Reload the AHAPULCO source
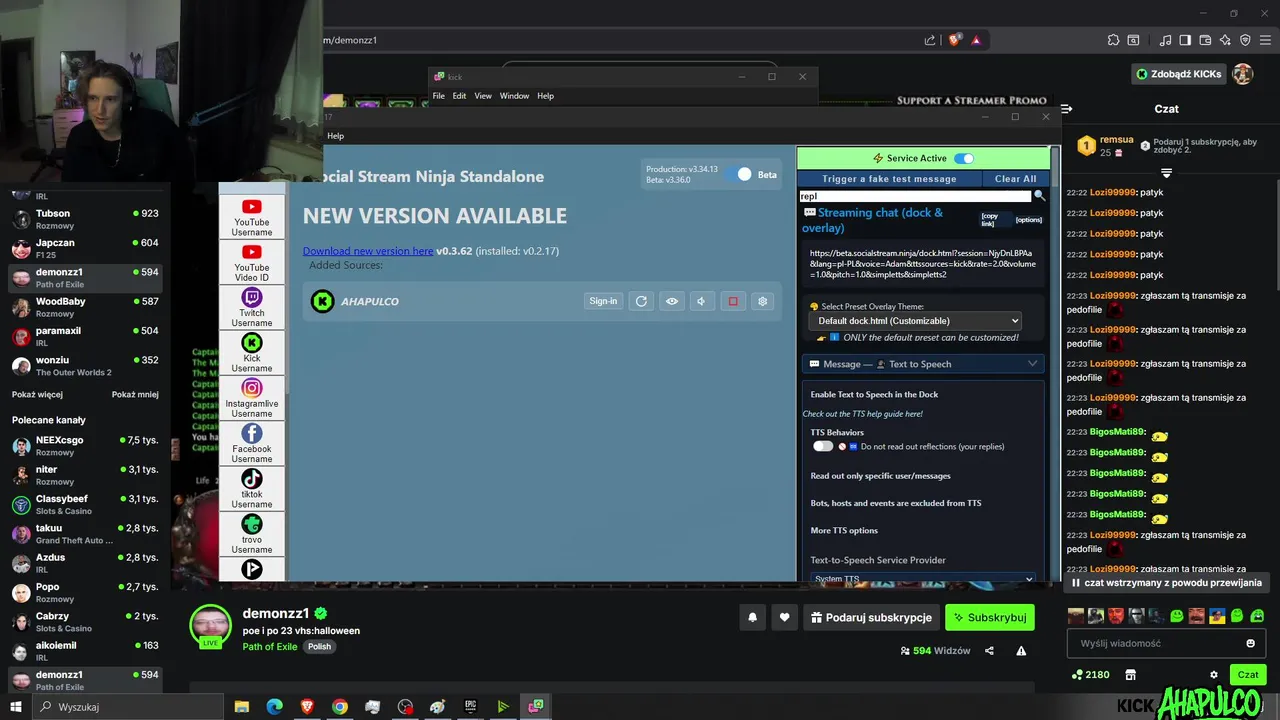The width and height of the screenshot is (1280, 720). coord(641,301)
